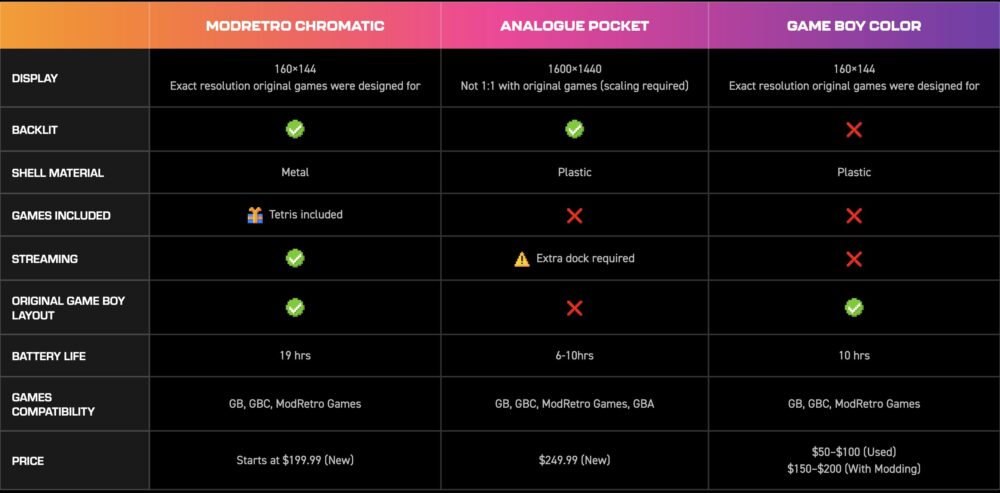Click the Battery Life row label
The height and width of the screenshot is (493, 1000).
tap(47, 356)
